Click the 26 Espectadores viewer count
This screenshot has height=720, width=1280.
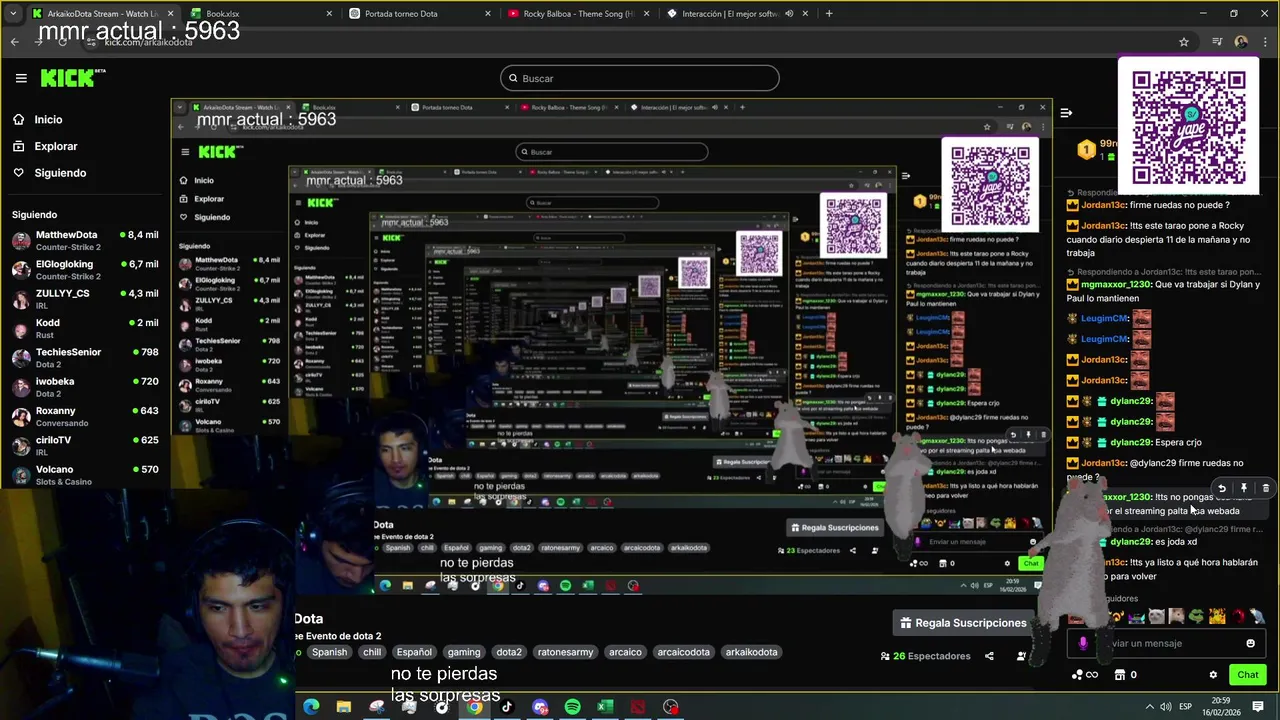(x=925, y=656)
